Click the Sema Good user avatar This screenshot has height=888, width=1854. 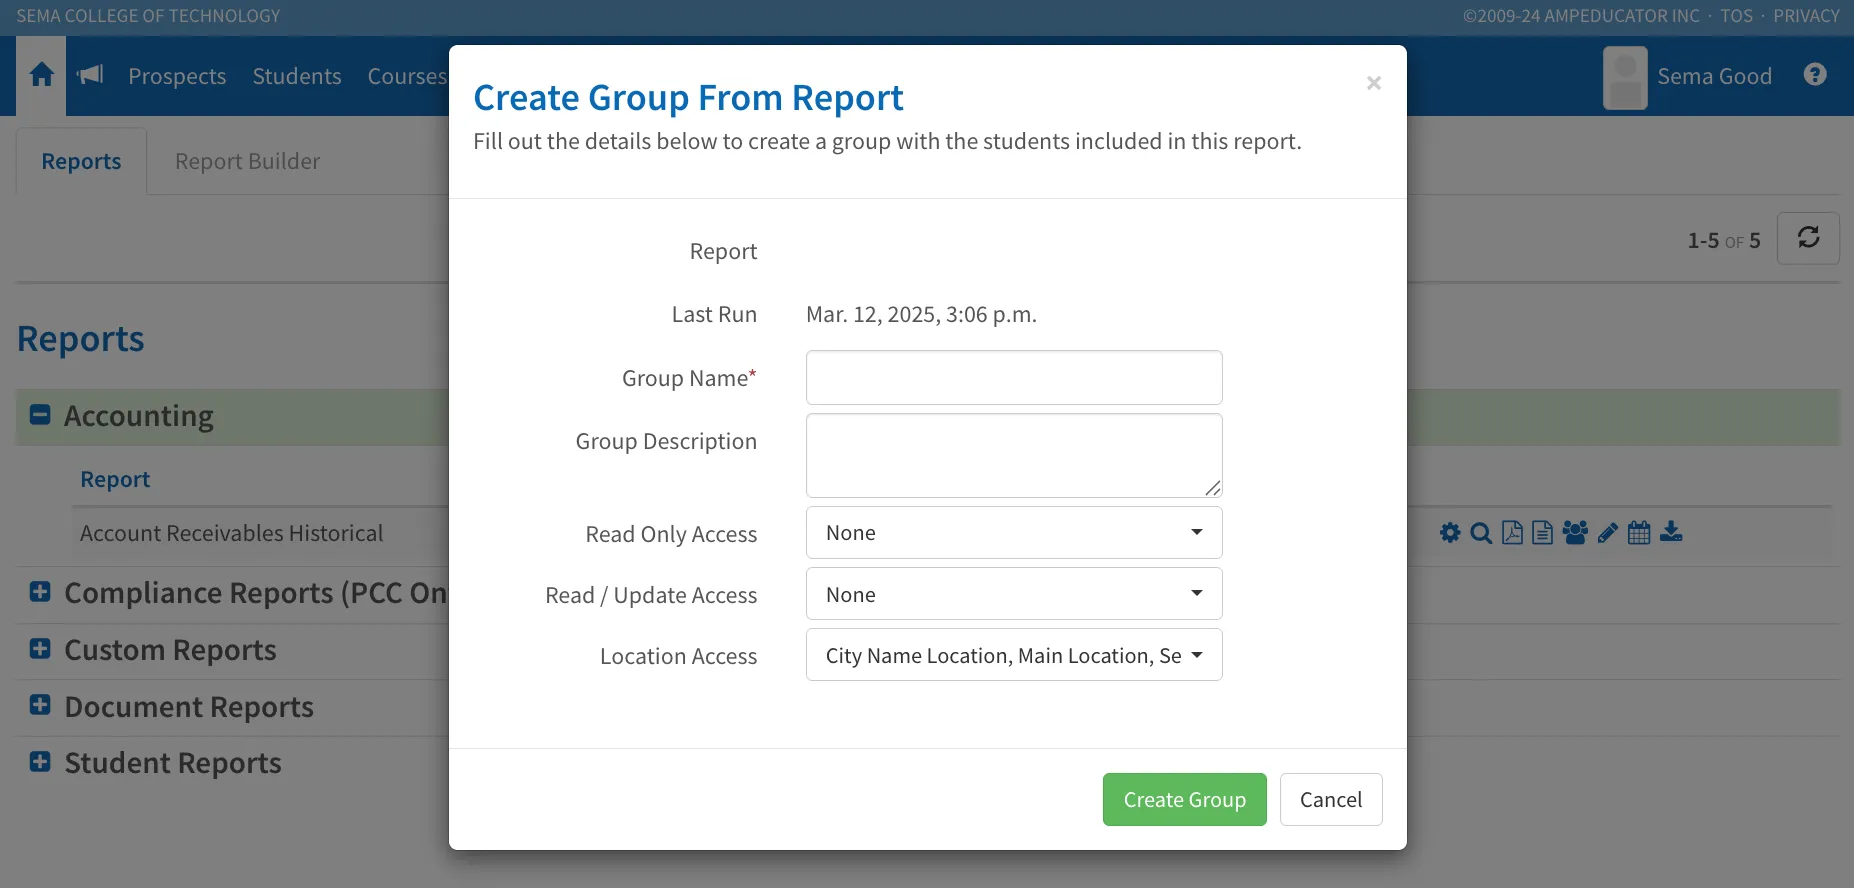pyautogui.click(x=1625, y=78)
